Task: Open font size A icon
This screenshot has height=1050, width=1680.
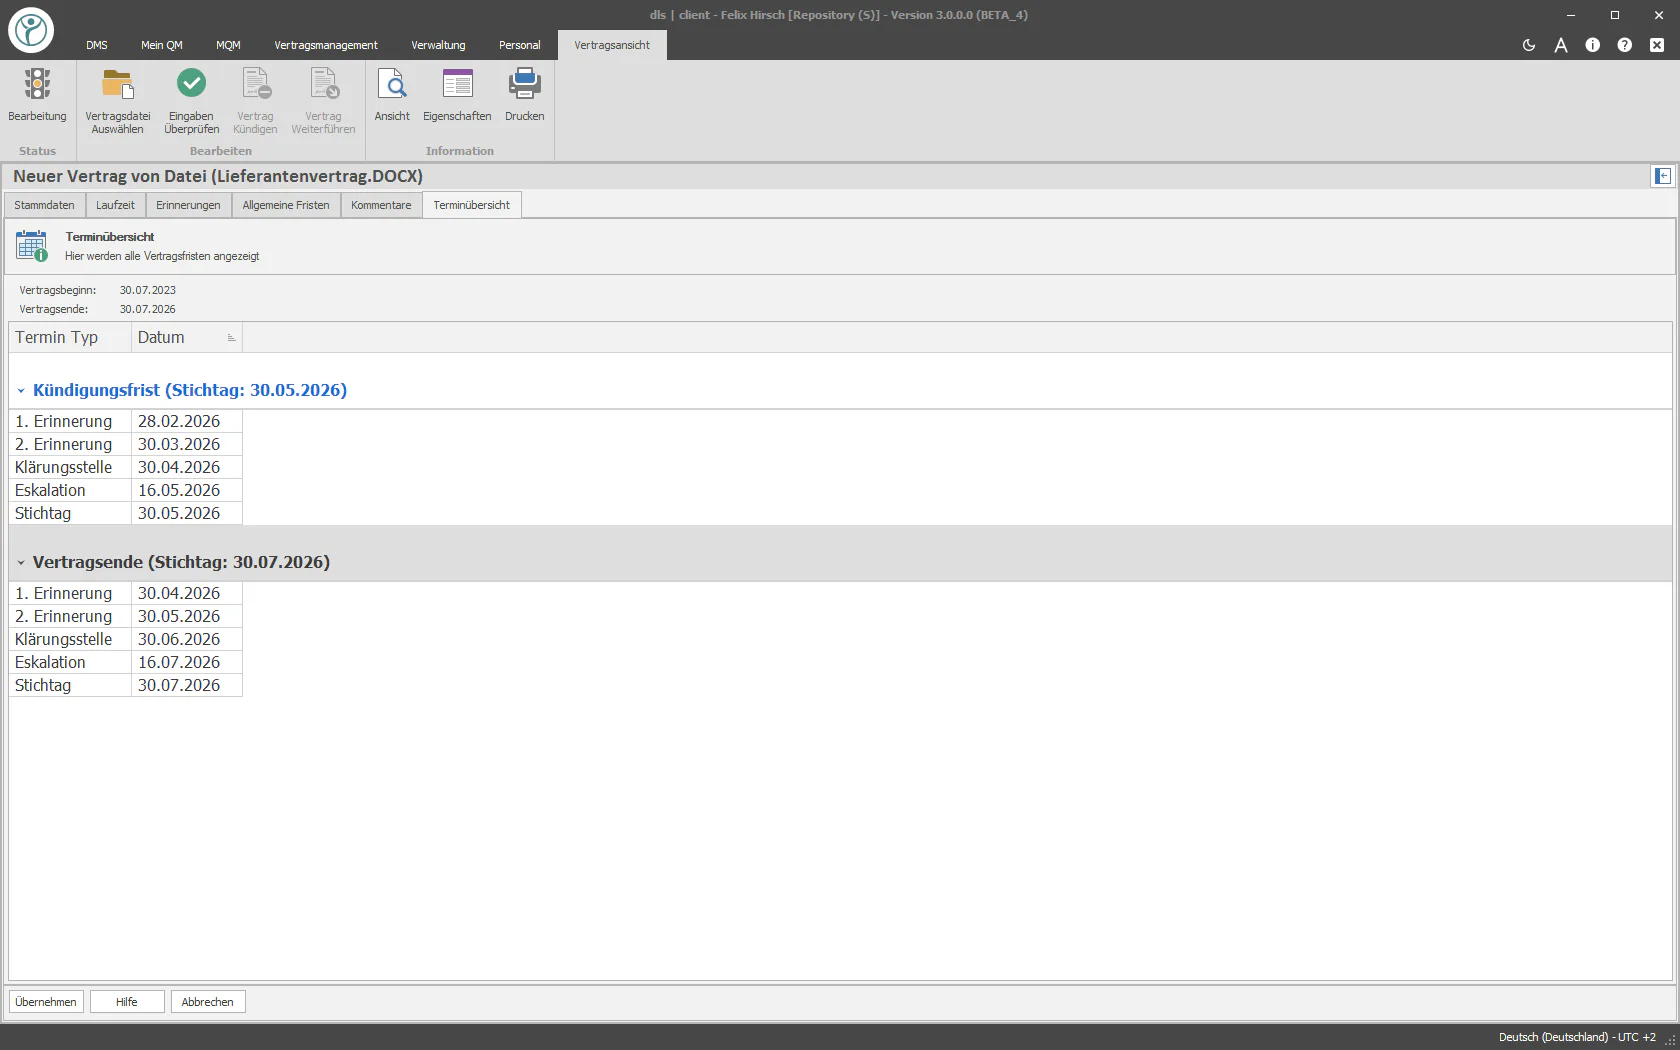Action: click(1561, 45)
